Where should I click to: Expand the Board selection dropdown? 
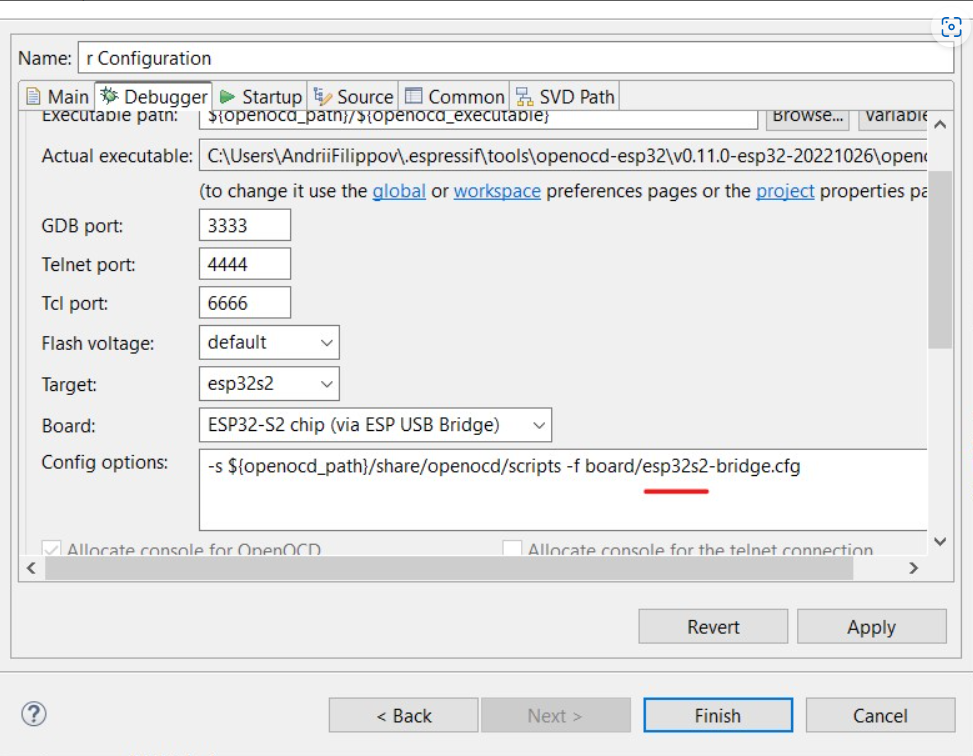pyautogui.click(x=536, y=425)
